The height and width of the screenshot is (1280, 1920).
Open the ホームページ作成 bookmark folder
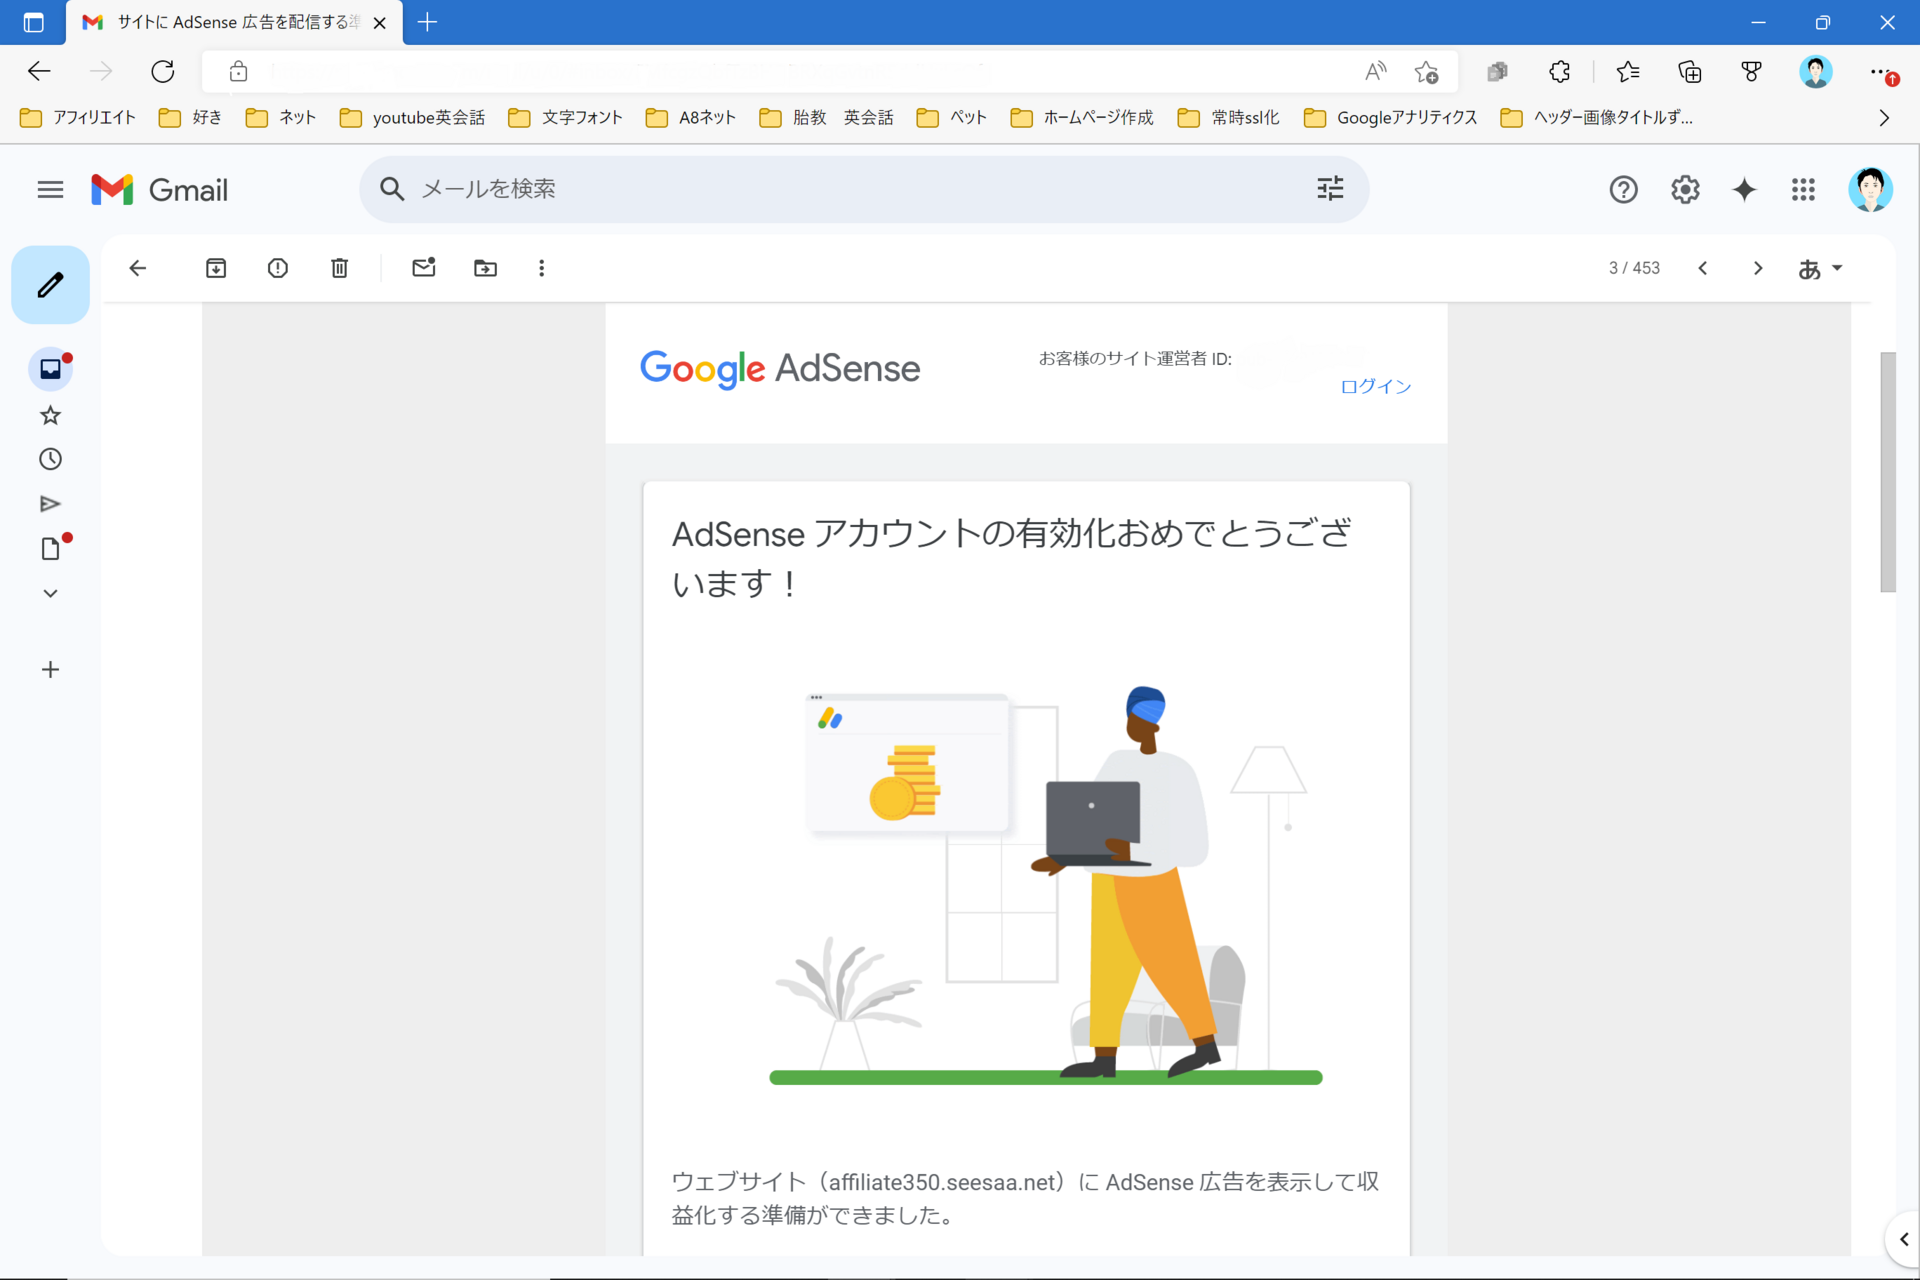click(x=1082, y=117)
